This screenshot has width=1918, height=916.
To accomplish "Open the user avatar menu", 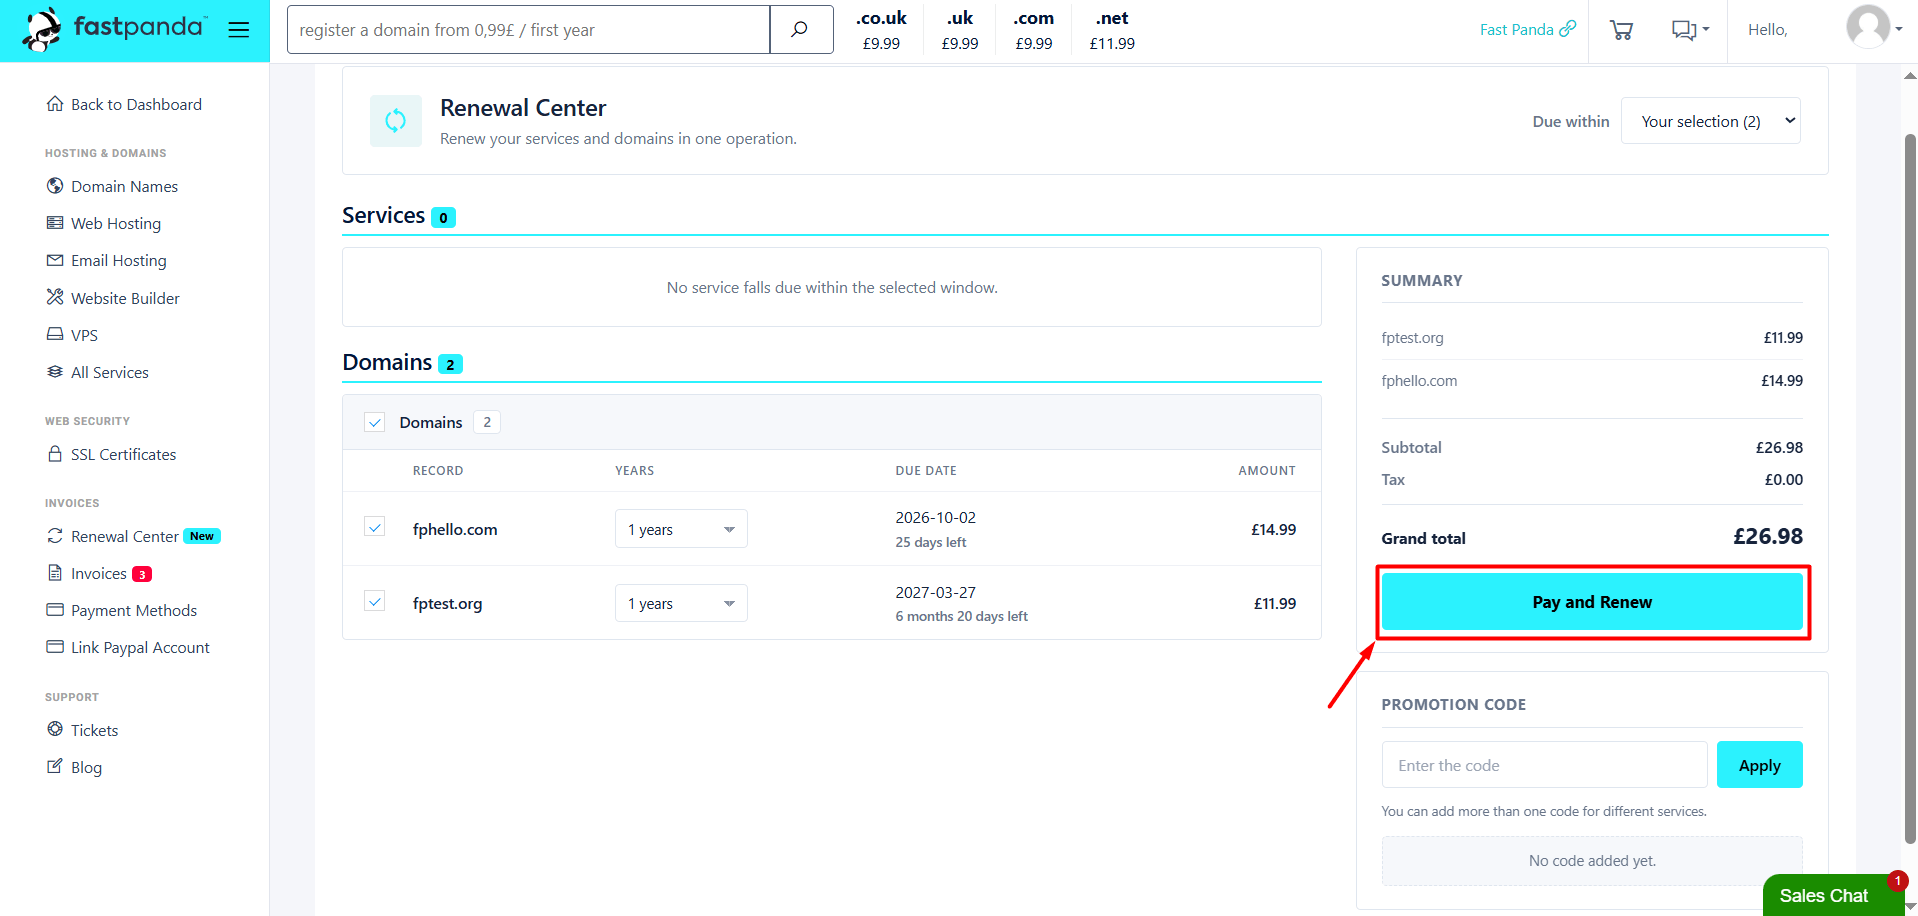I will click(1873, 27).
